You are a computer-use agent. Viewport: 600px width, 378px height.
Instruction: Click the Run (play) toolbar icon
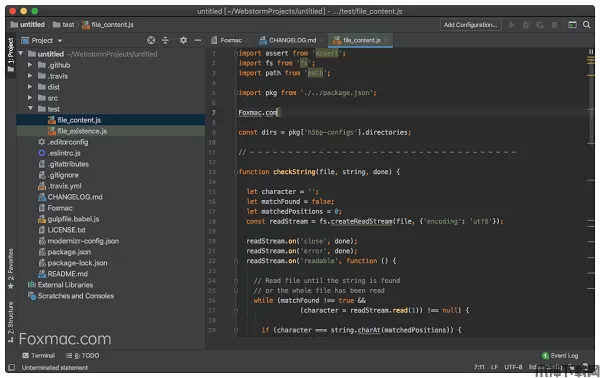(512, 25)
